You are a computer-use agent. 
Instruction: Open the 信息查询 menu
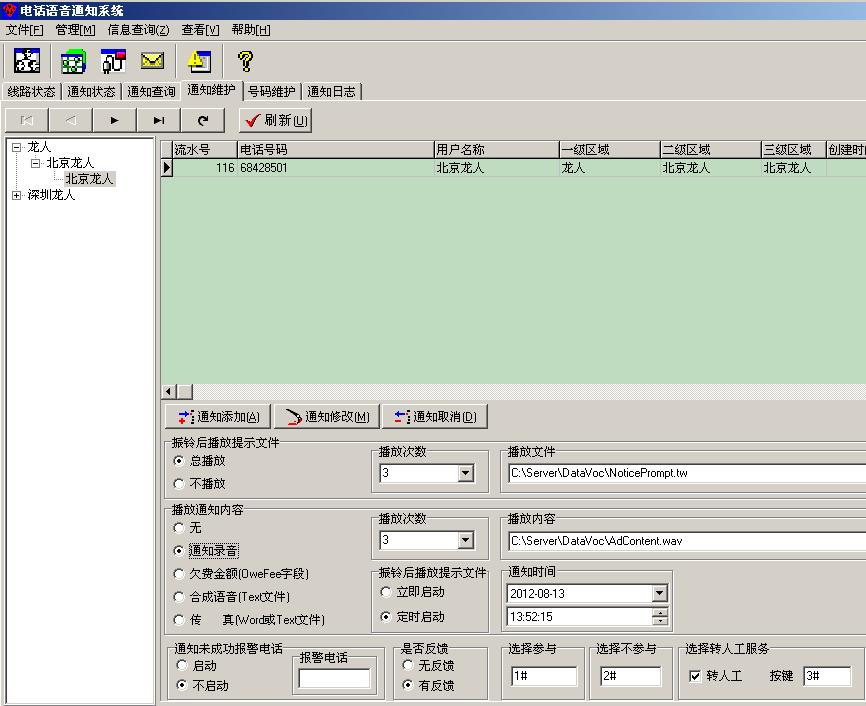tap(138, 30)
